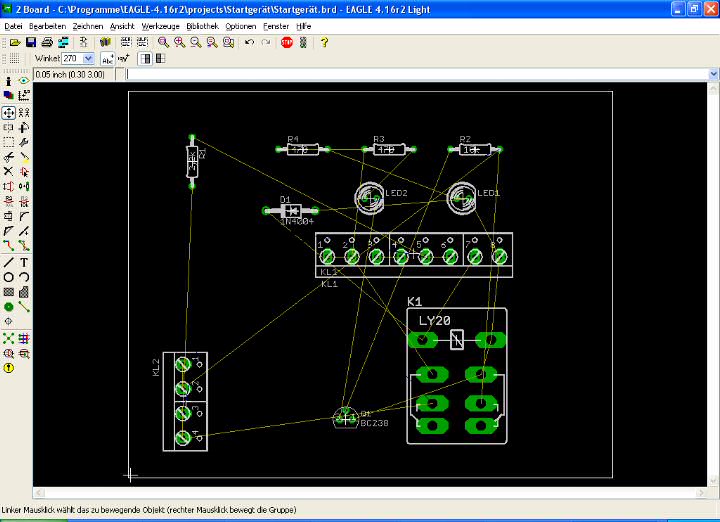Run a ULP with the ULP icon
Screen dimensions: 720x522
pyautogui.click(x=142, y=43)
